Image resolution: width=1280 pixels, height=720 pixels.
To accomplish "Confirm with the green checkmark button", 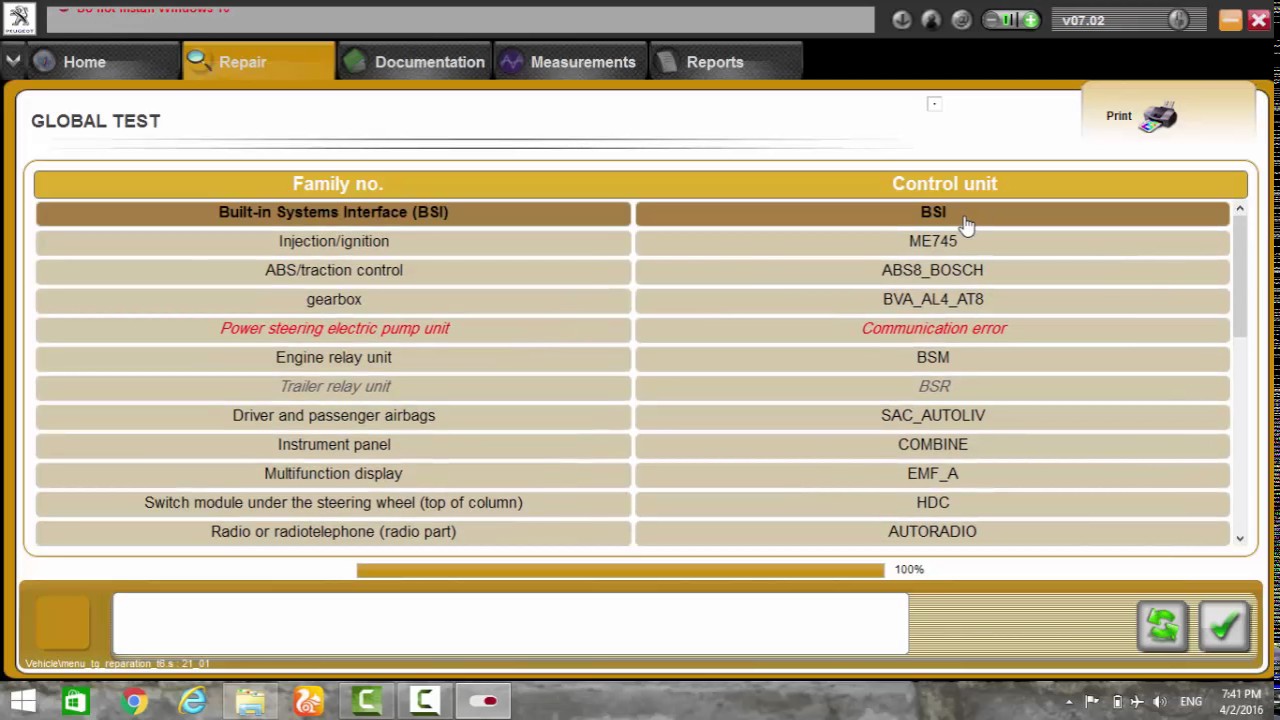I will tap(1225, 626).
